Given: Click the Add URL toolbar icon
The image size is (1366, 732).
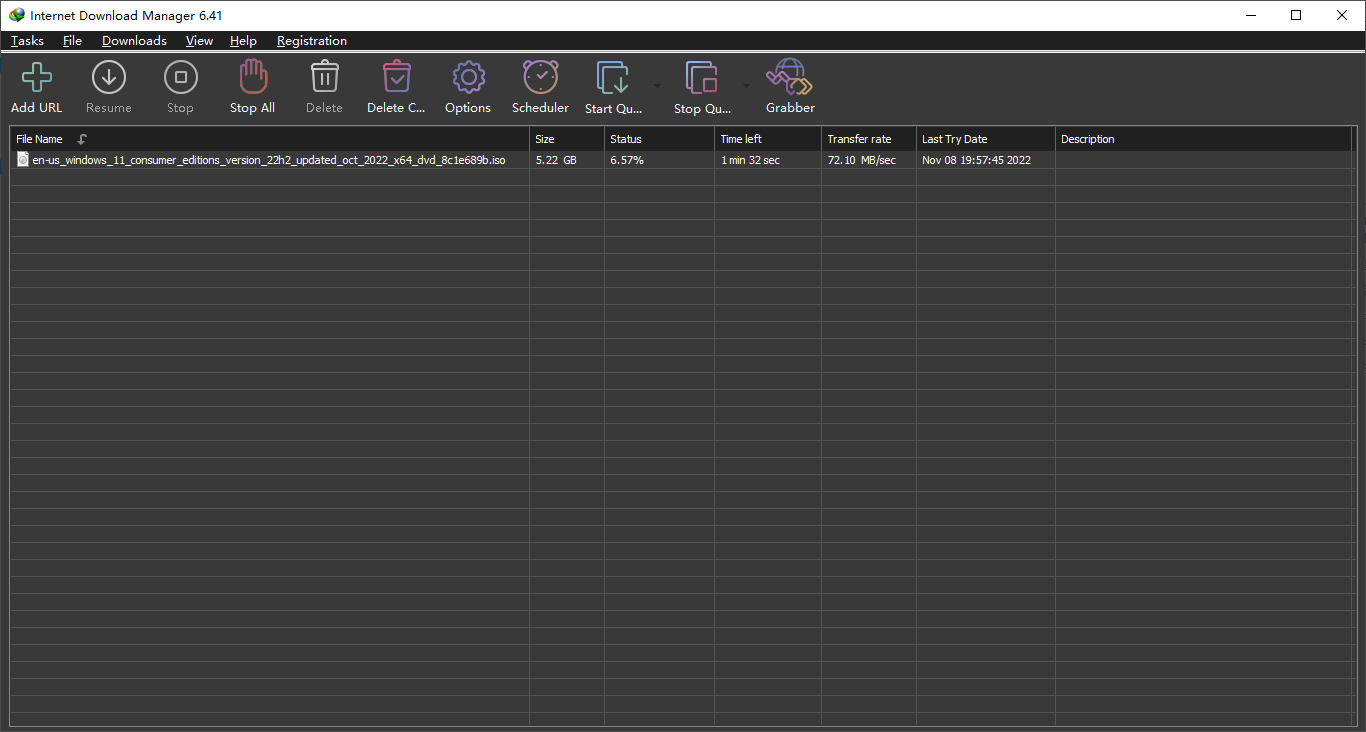Looking at the screenshot, I should [37, 78].
